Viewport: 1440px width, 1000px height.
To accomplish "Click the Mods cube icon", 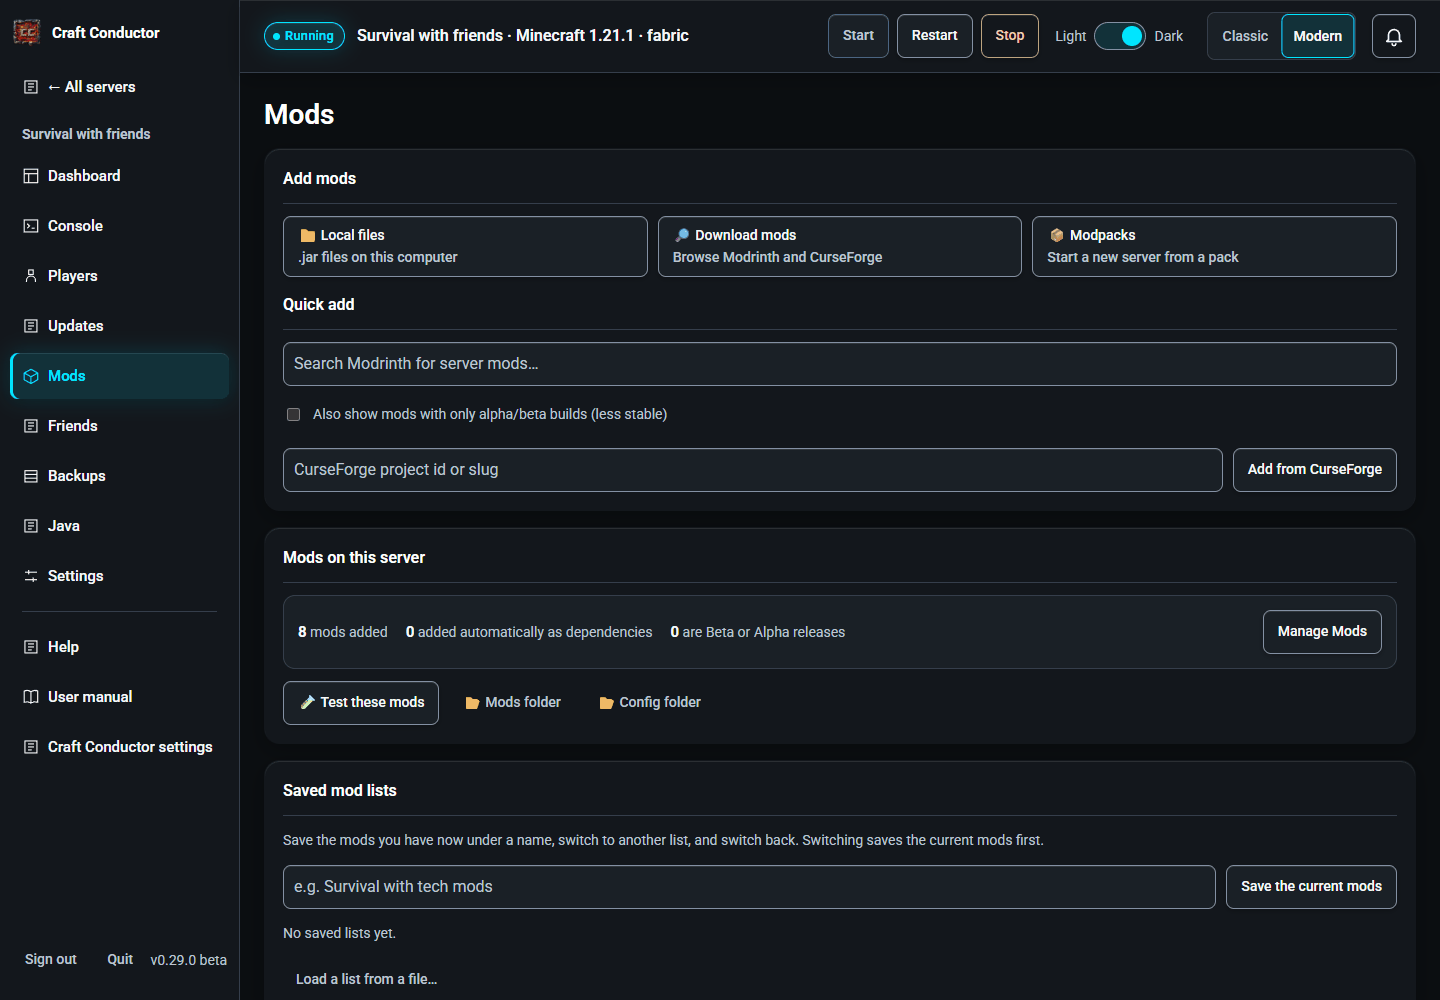I will (x=31, y=376).
